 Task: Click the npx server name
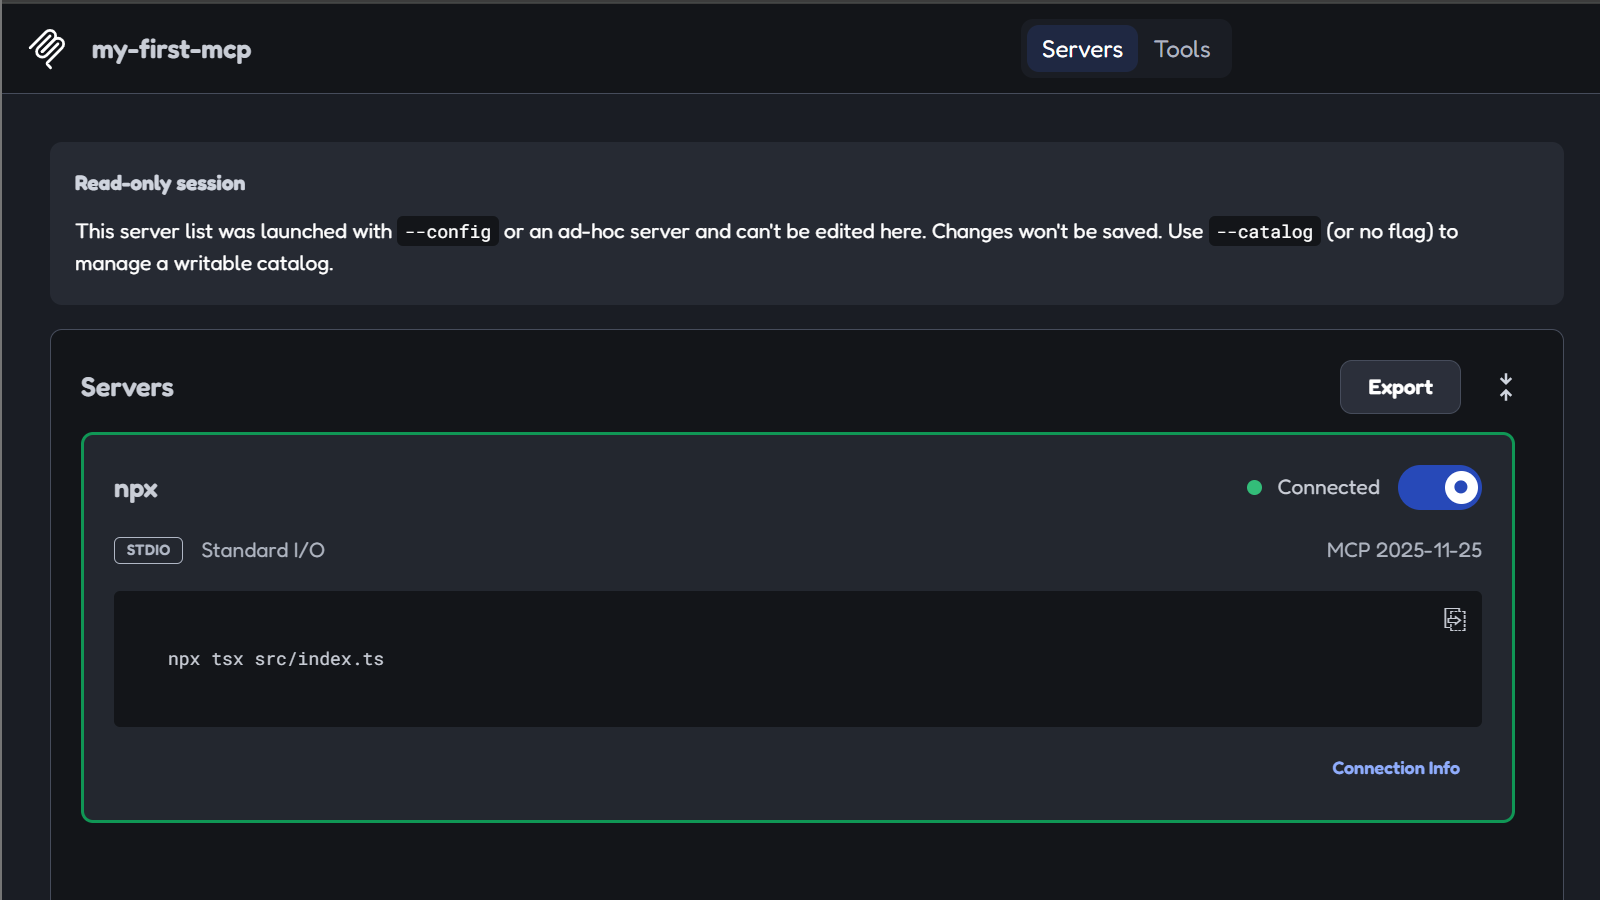click(x=136, y=489)
